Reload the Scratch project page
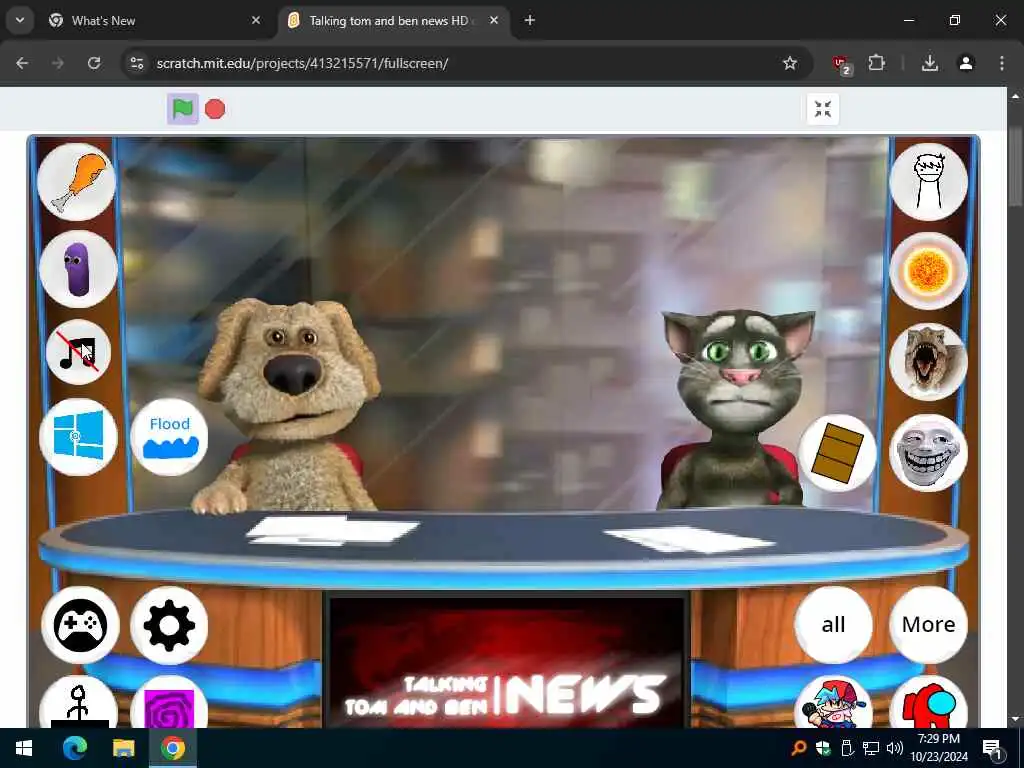The height and width of the screenshot is (768, 1024). coord(94,63)
